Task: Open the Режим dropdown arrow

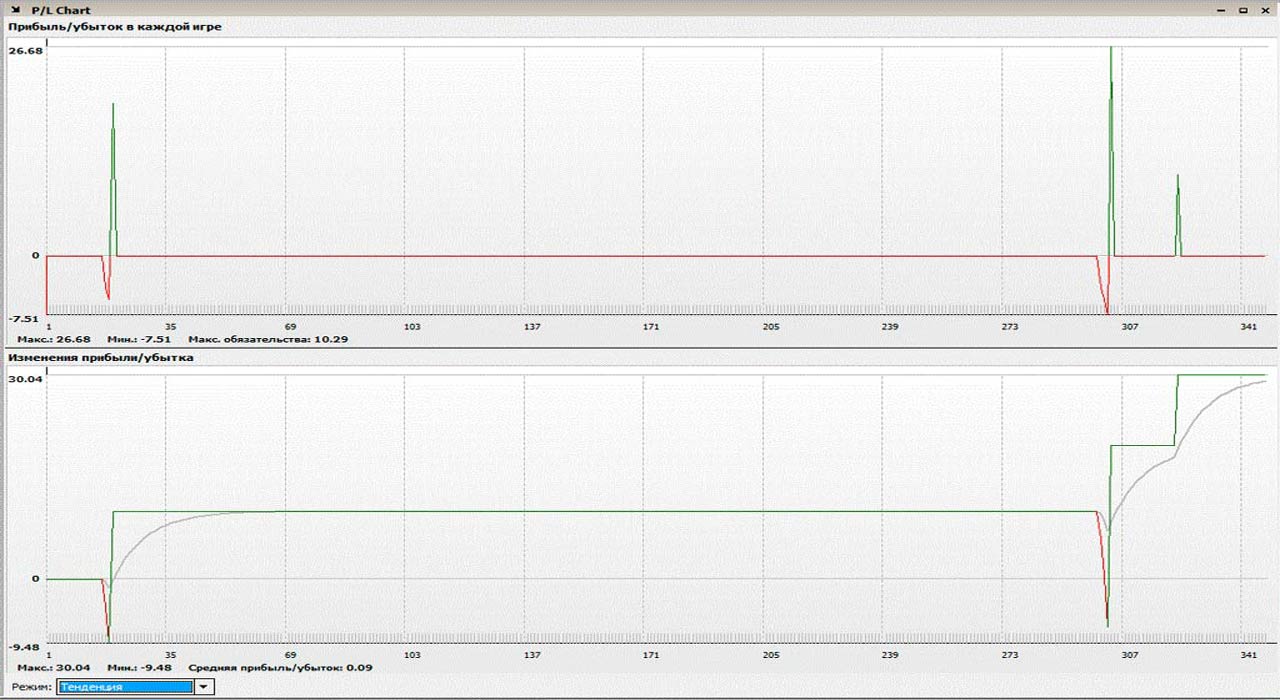Action: click(x=204, y=687)
